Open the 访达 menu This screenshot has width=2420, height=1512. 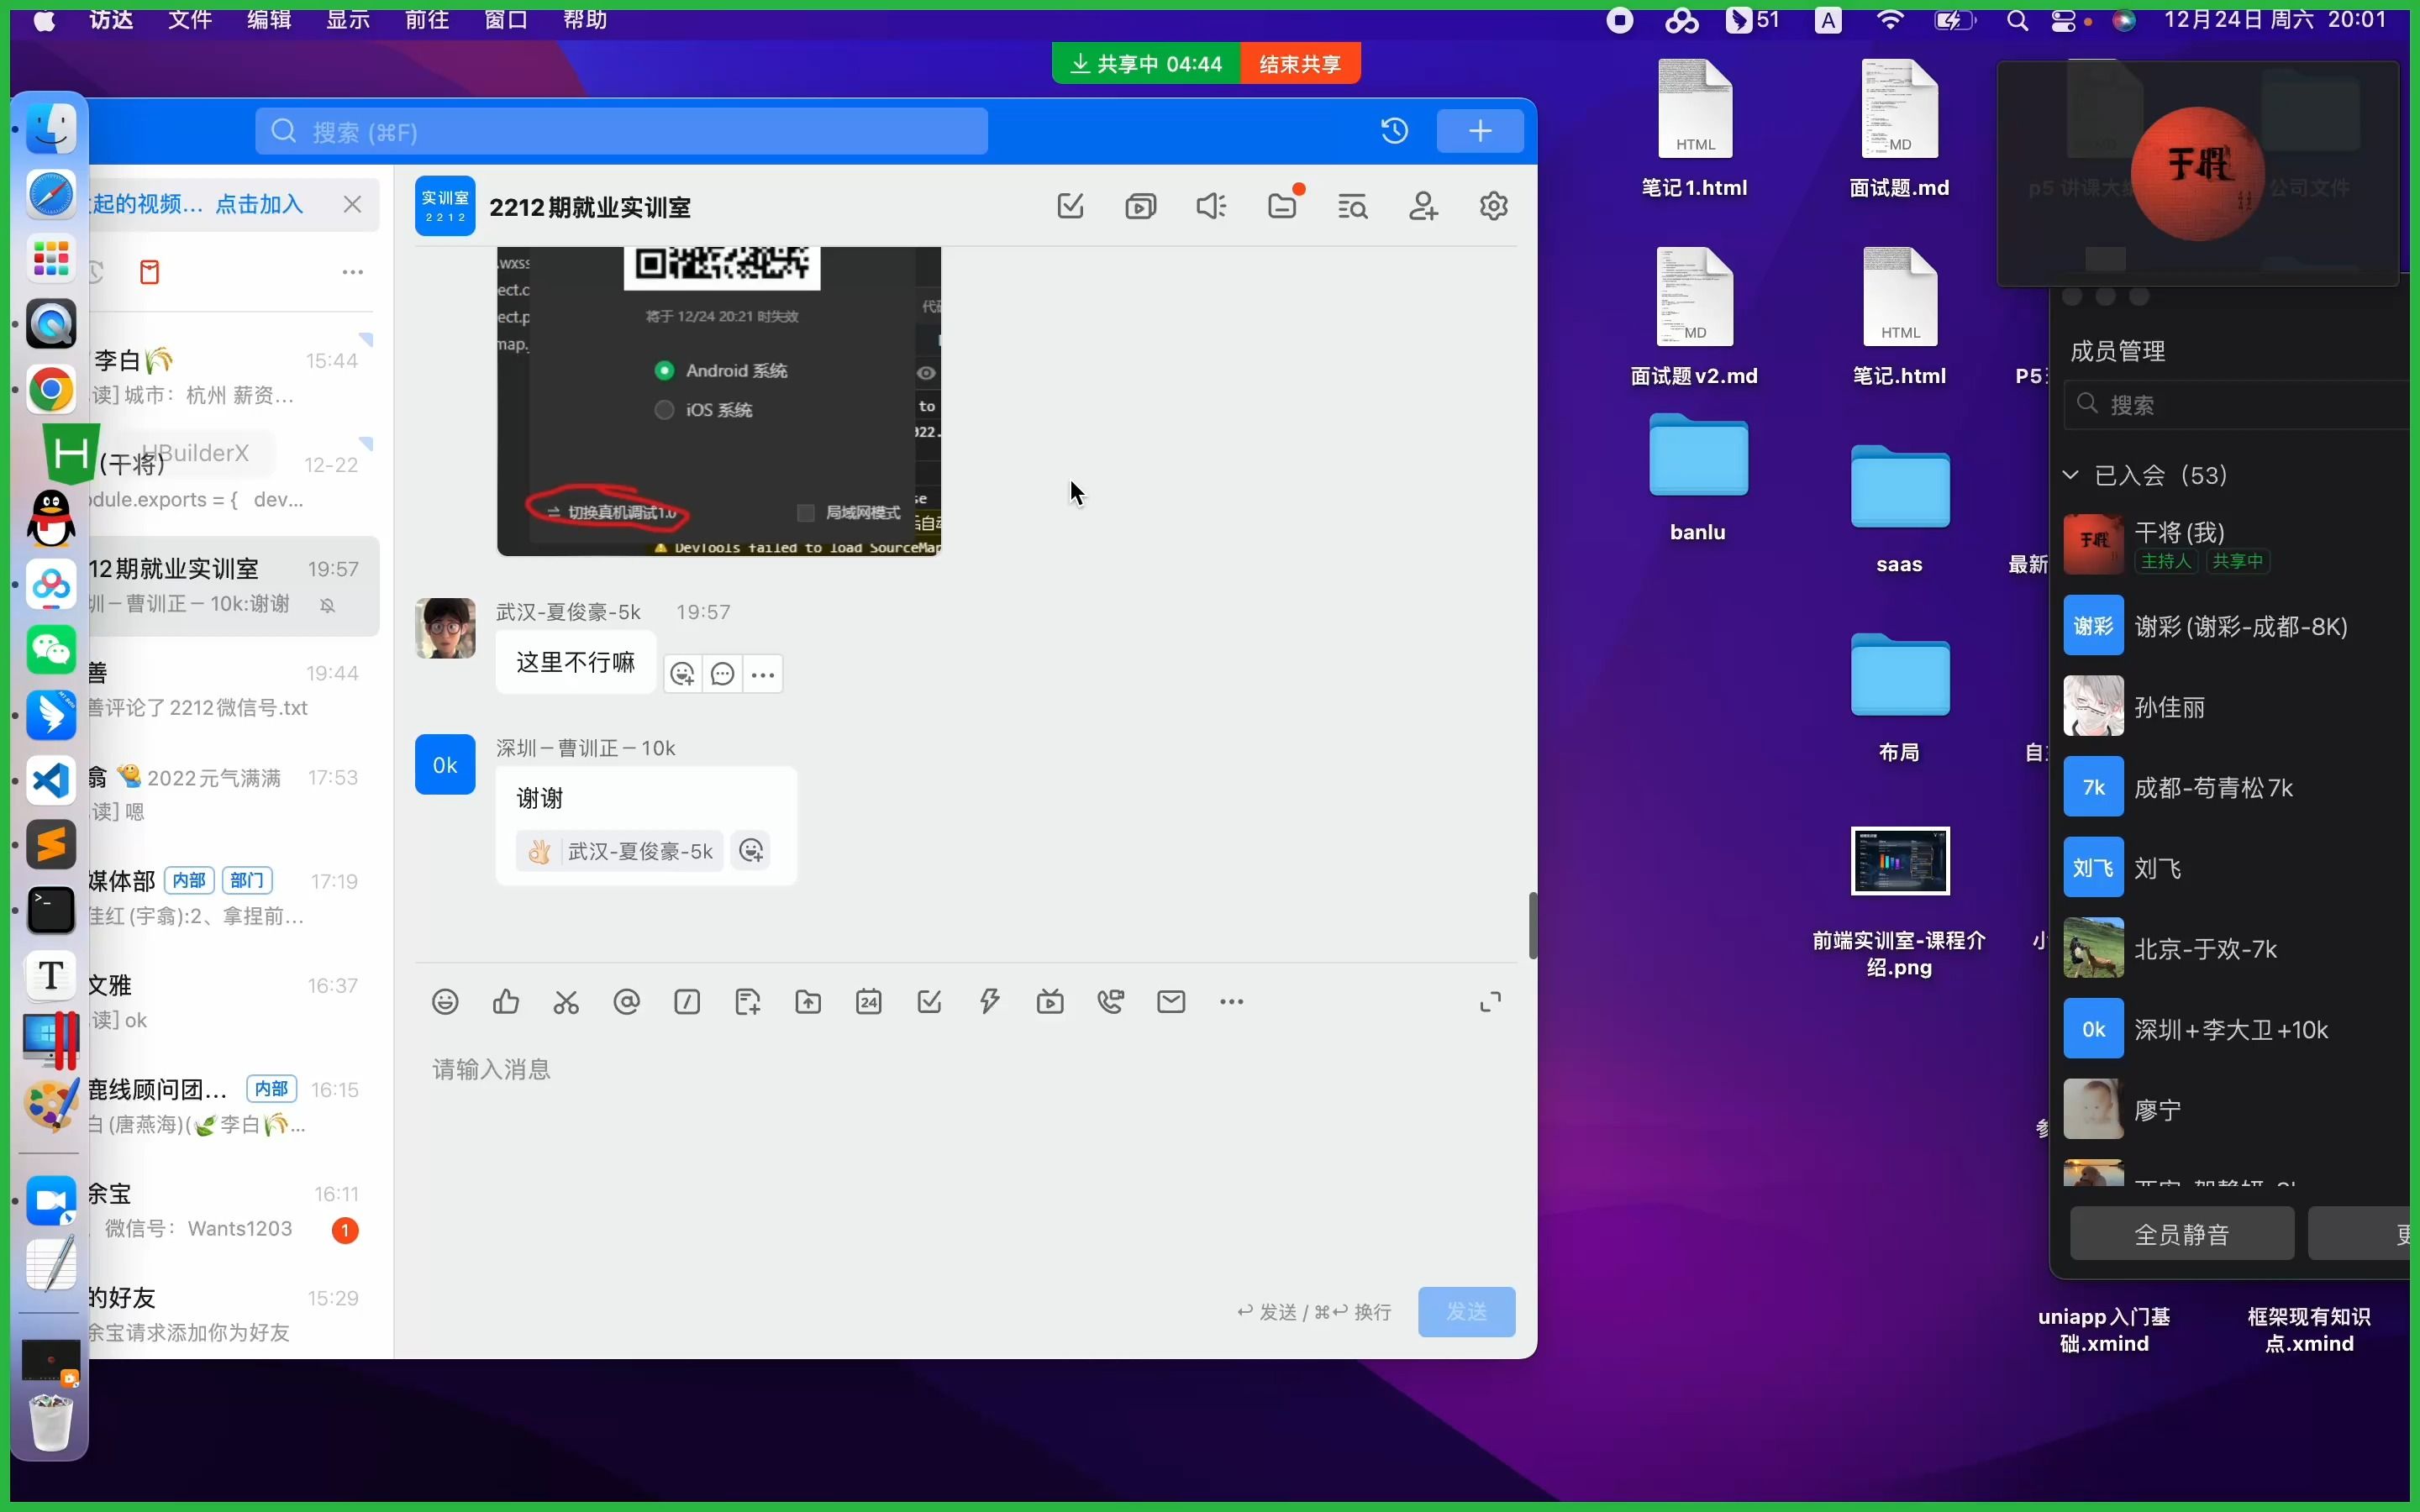coord(110,20)
